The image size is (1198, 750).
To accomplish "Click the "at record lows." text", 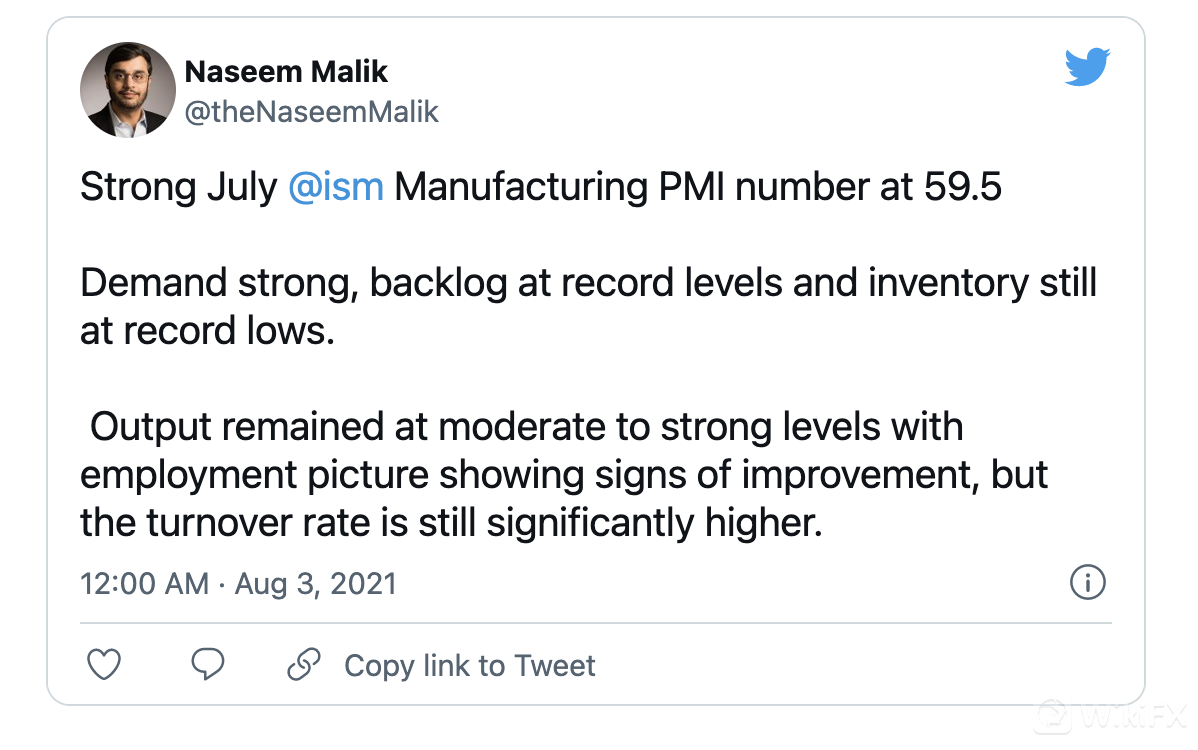I will point(206,331).
